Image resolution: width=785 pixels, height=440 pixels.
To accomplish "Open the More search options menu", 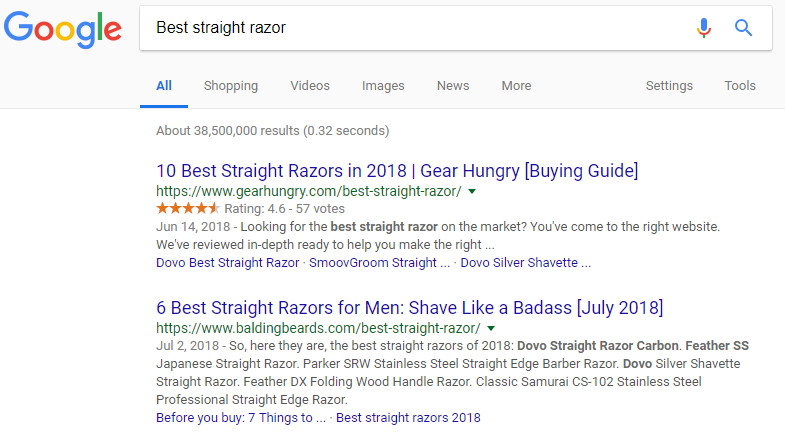I will point(516,86).
